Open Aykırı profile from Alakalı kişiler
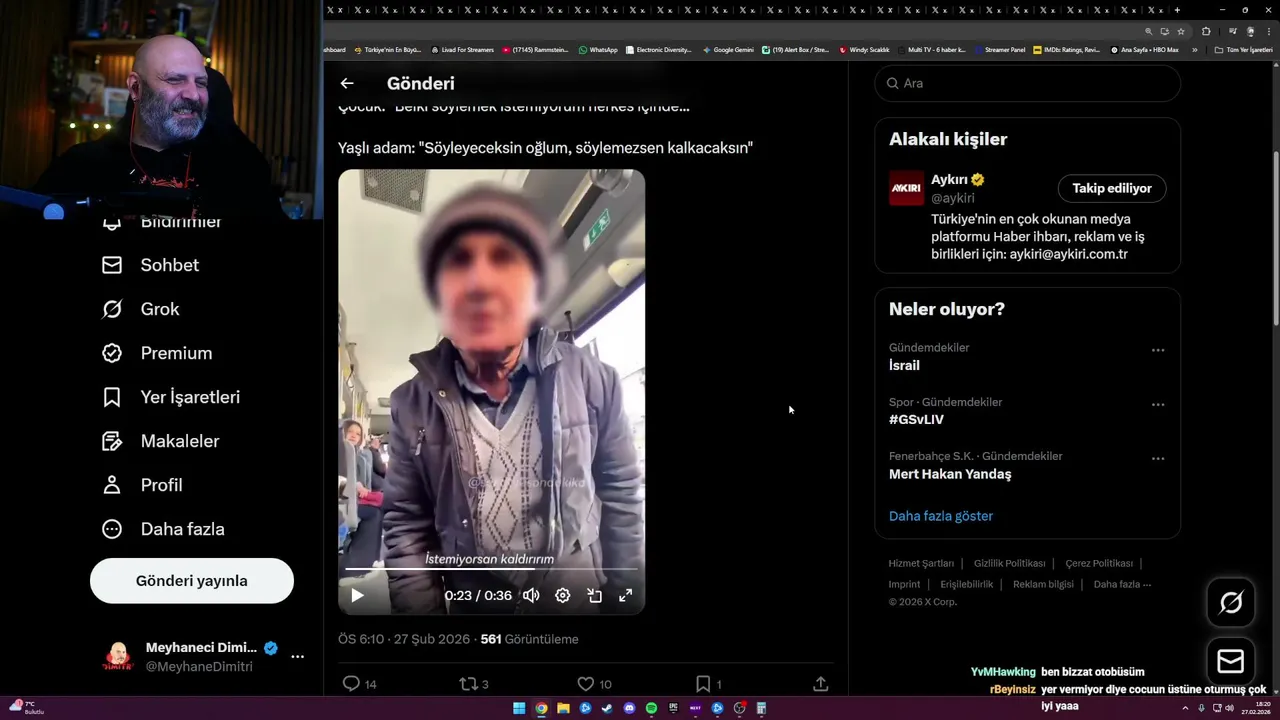Screen dimensions: 1280x720 (x=949, y=180)
